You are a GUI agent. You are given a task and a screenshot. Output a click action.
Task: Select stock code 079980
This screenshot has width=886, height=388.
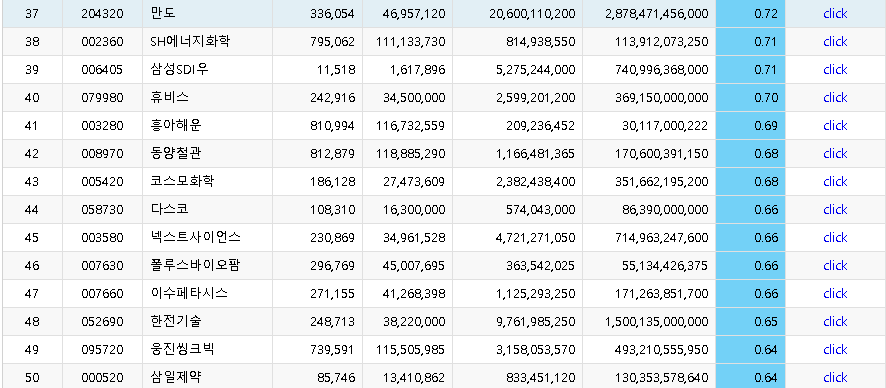(x=102, y=98)
